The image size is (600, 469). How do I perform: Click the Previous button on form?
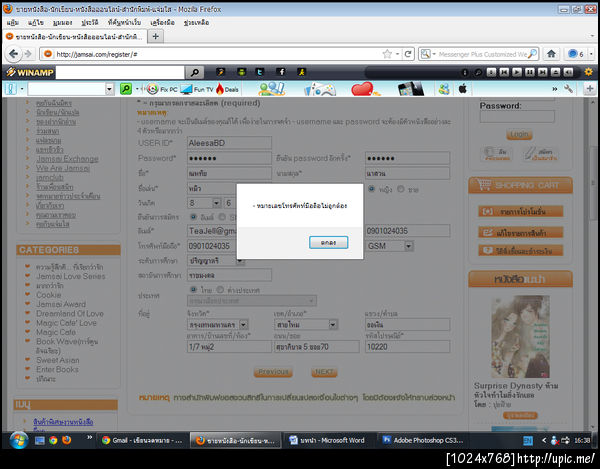(x=273, y=371)
